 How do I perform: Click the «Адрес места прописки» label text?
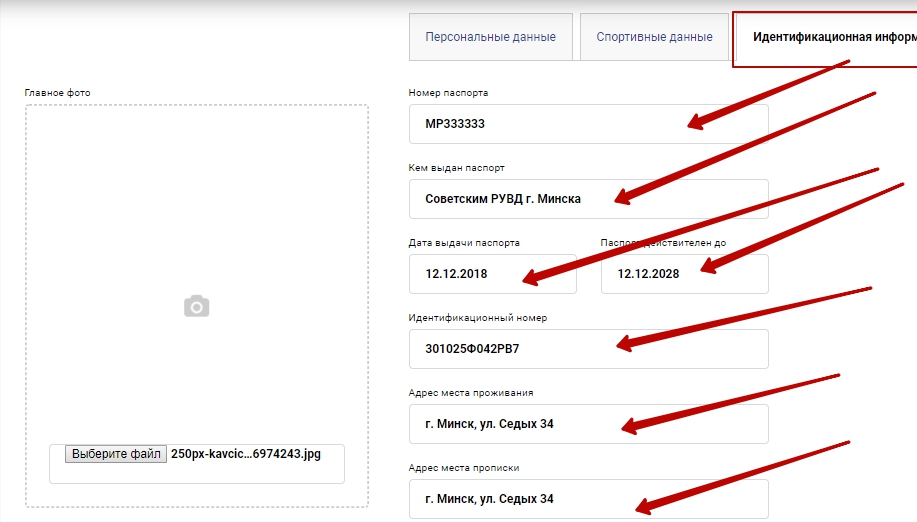[x=464, y=468]
